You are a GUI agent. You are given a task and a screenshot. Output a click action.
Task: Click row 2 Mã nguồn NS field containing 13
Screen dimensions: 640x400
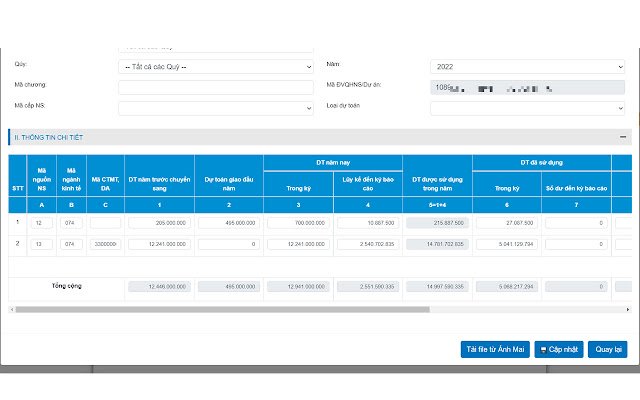pos(42,244)
